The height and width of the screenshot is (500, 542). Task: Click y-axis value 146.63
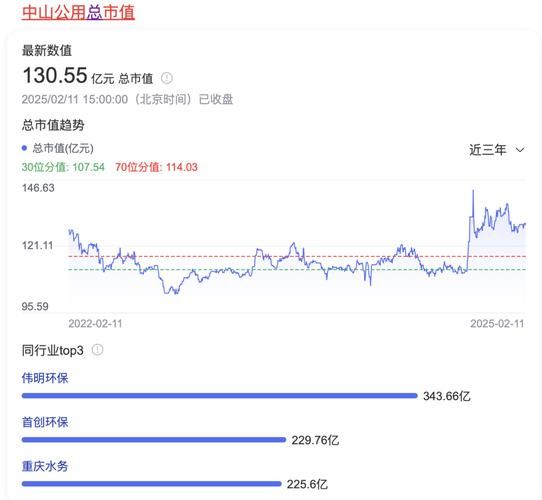pos(38,188)
